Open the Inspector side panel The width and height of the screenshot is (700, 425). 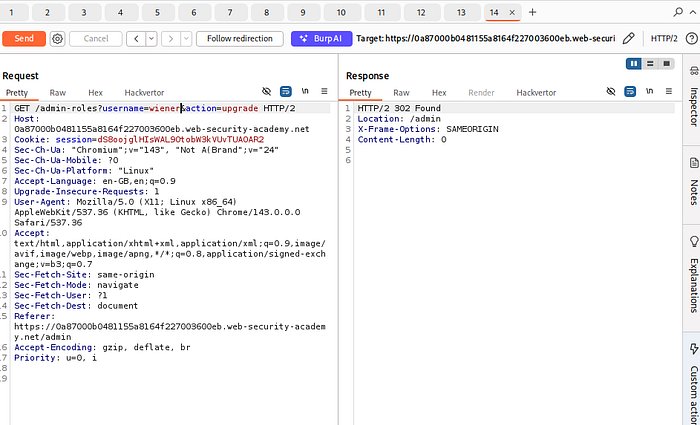[x=693, y=96]
